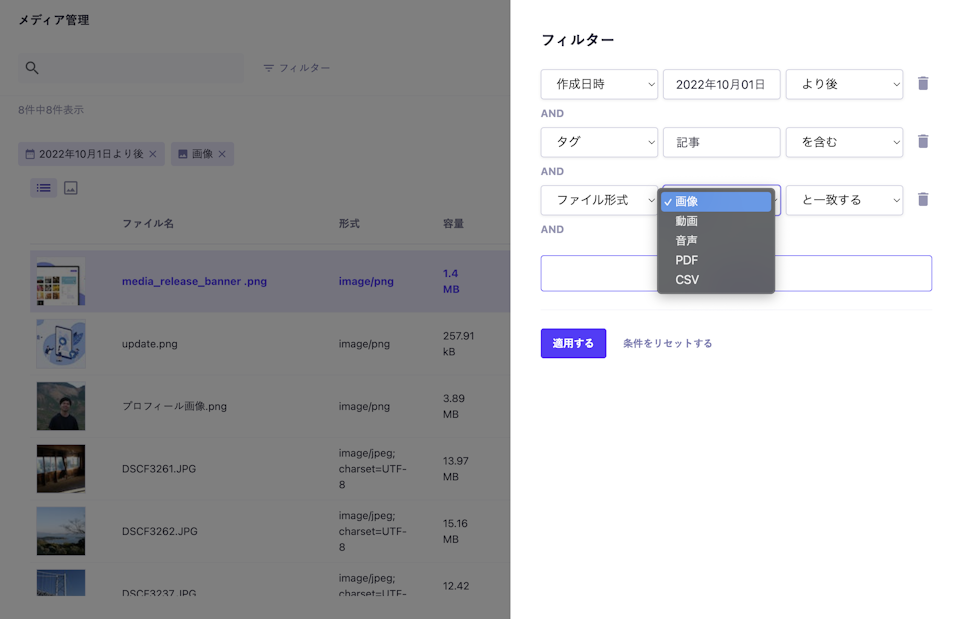
Task: Click the 記事 tag input field
Action: pos(721,142)
